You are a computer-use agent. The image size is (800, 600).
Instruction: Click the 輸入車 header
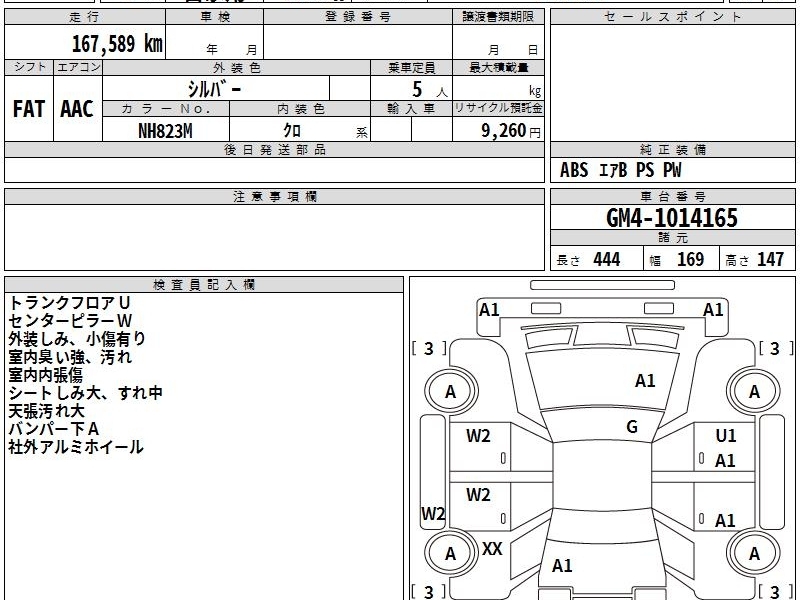tap(411, 109)
